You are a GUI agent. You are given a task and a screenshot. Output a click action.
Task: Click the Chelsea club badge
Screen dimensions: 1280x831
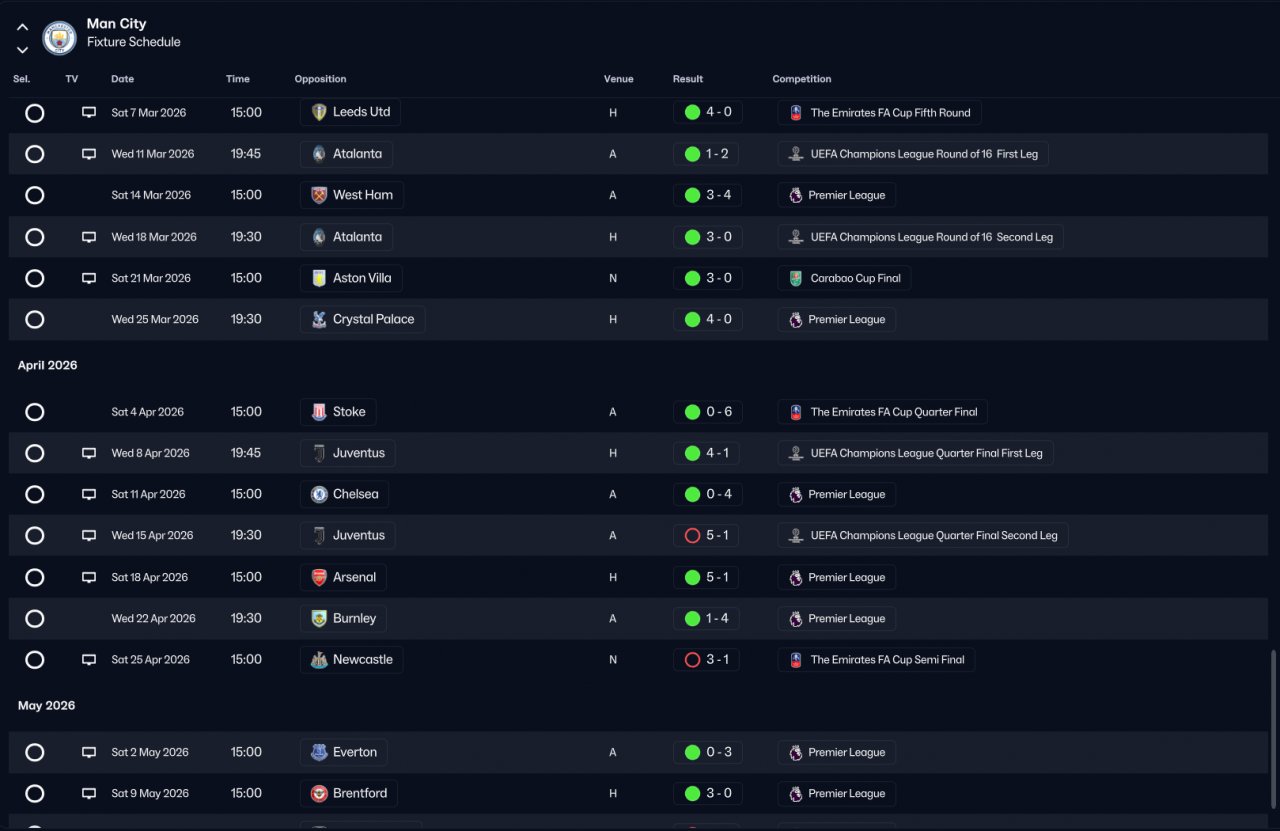[x=319, y=494]
